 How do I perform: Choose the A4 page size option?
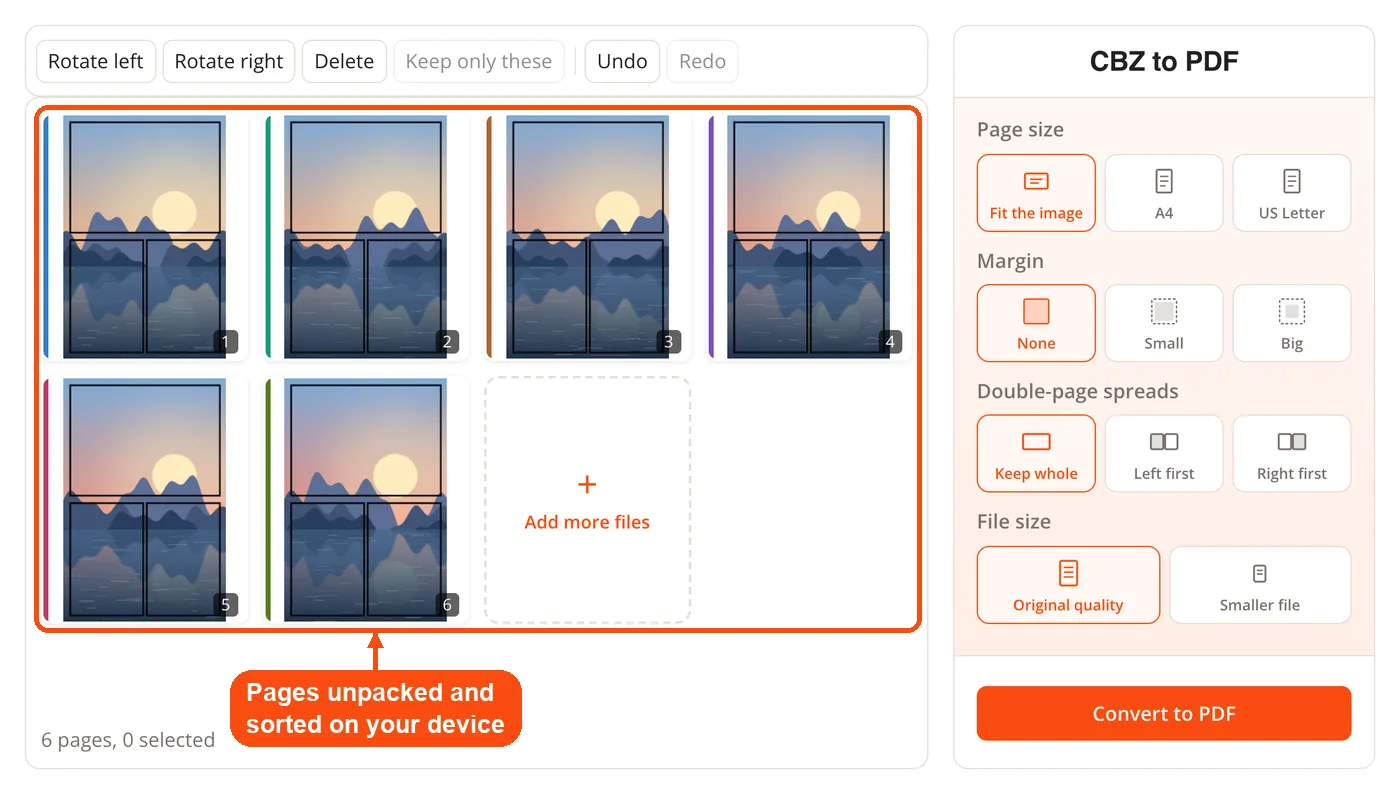[1164, 193]
